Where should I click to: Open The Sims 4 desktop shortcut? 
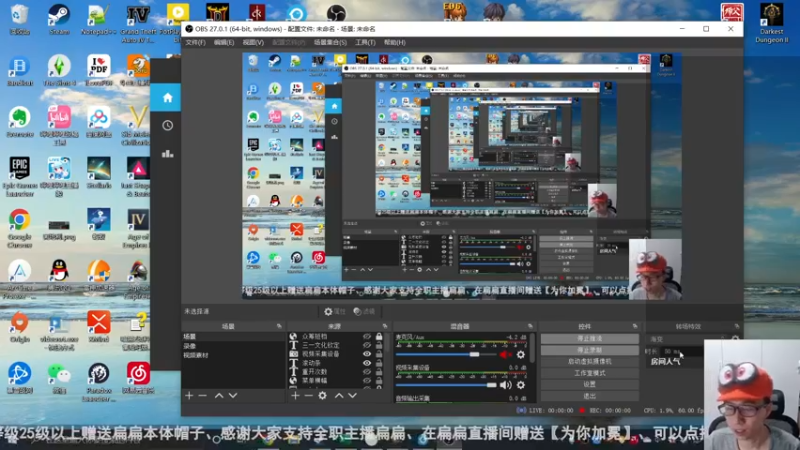pos(59,70)
